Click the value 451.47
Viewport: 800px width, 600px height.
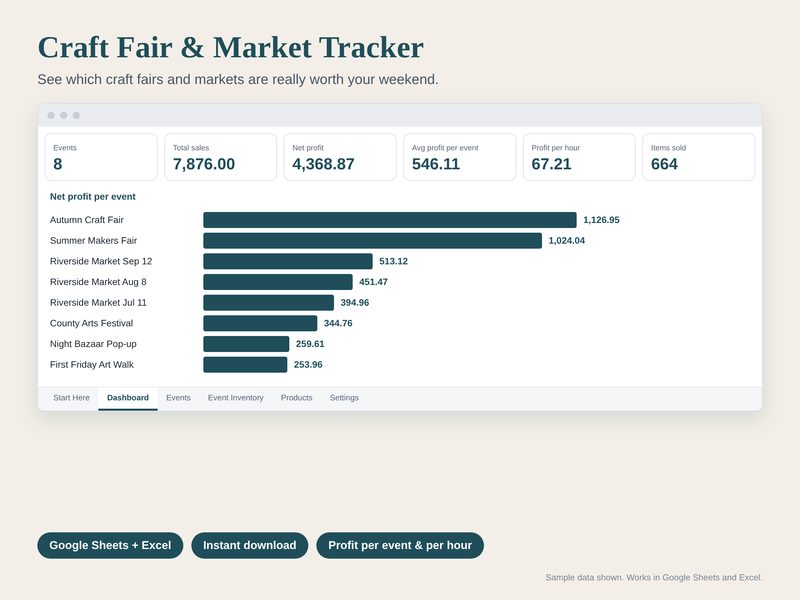[x=373, y=282]
